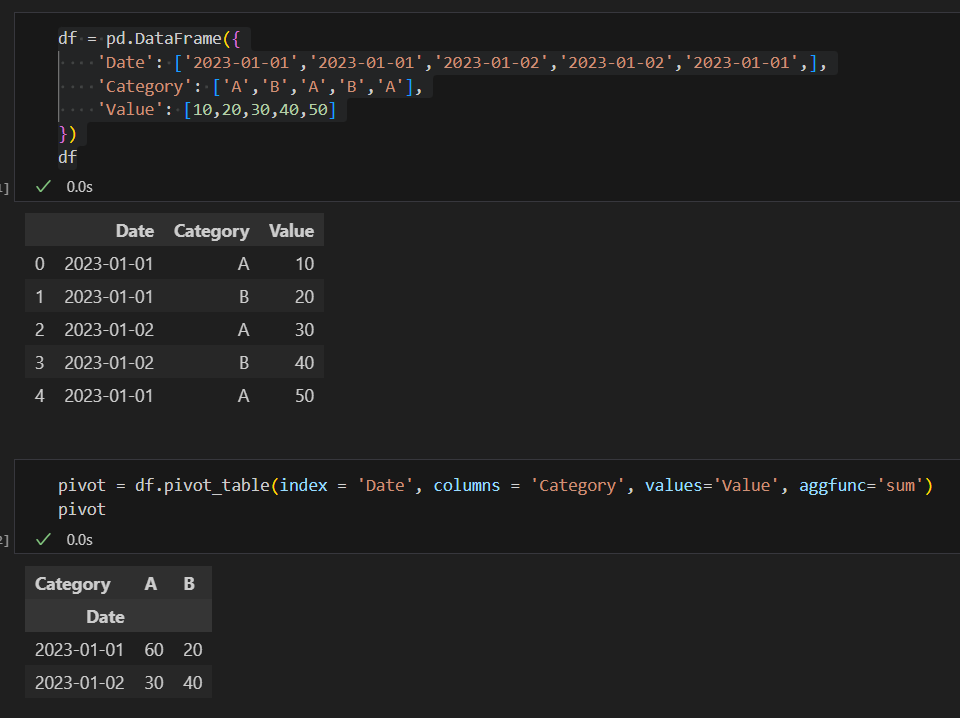Viewport: 960px width, 718px height.
Task: Click the 'Value' column header in df output
Action: (x=291, y=231)
